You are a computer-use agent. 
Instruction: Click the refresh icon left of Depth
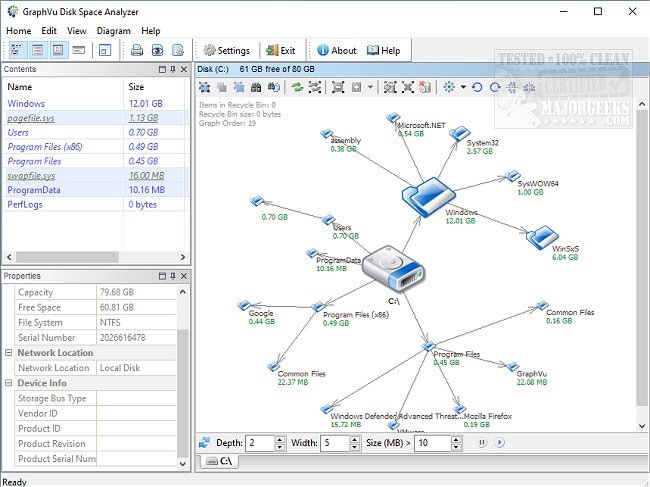click(204, 443)
